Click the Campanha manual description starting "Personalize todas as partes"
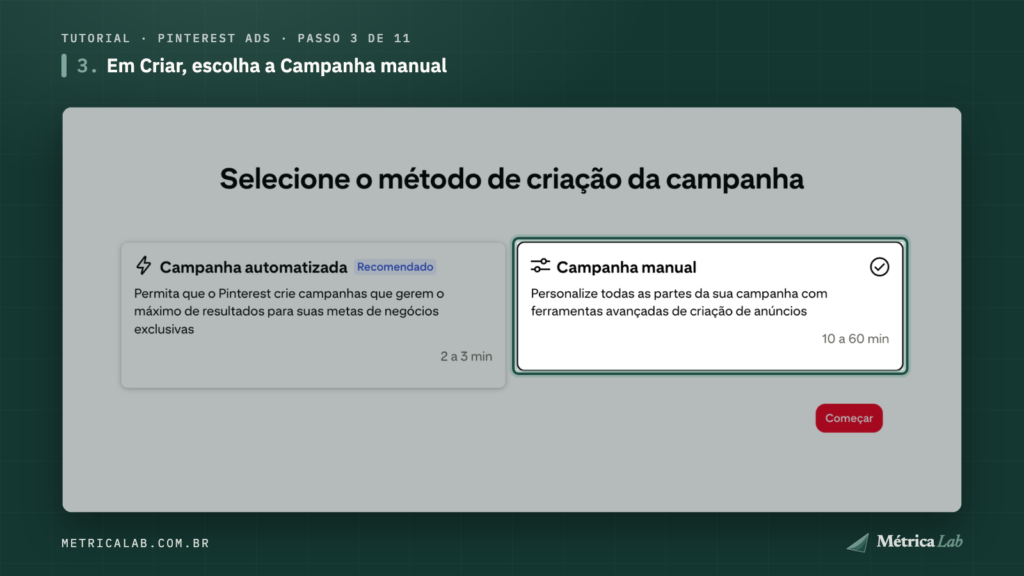 coord(679,302)
